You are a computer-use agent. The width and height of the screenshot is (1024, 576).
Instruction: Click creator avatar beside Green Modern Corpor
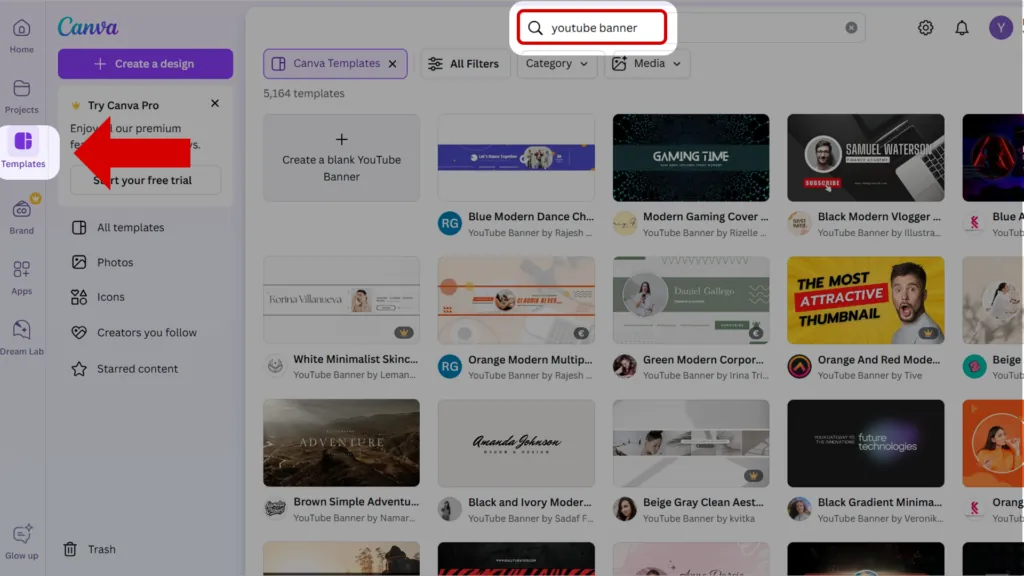[624, 366]
